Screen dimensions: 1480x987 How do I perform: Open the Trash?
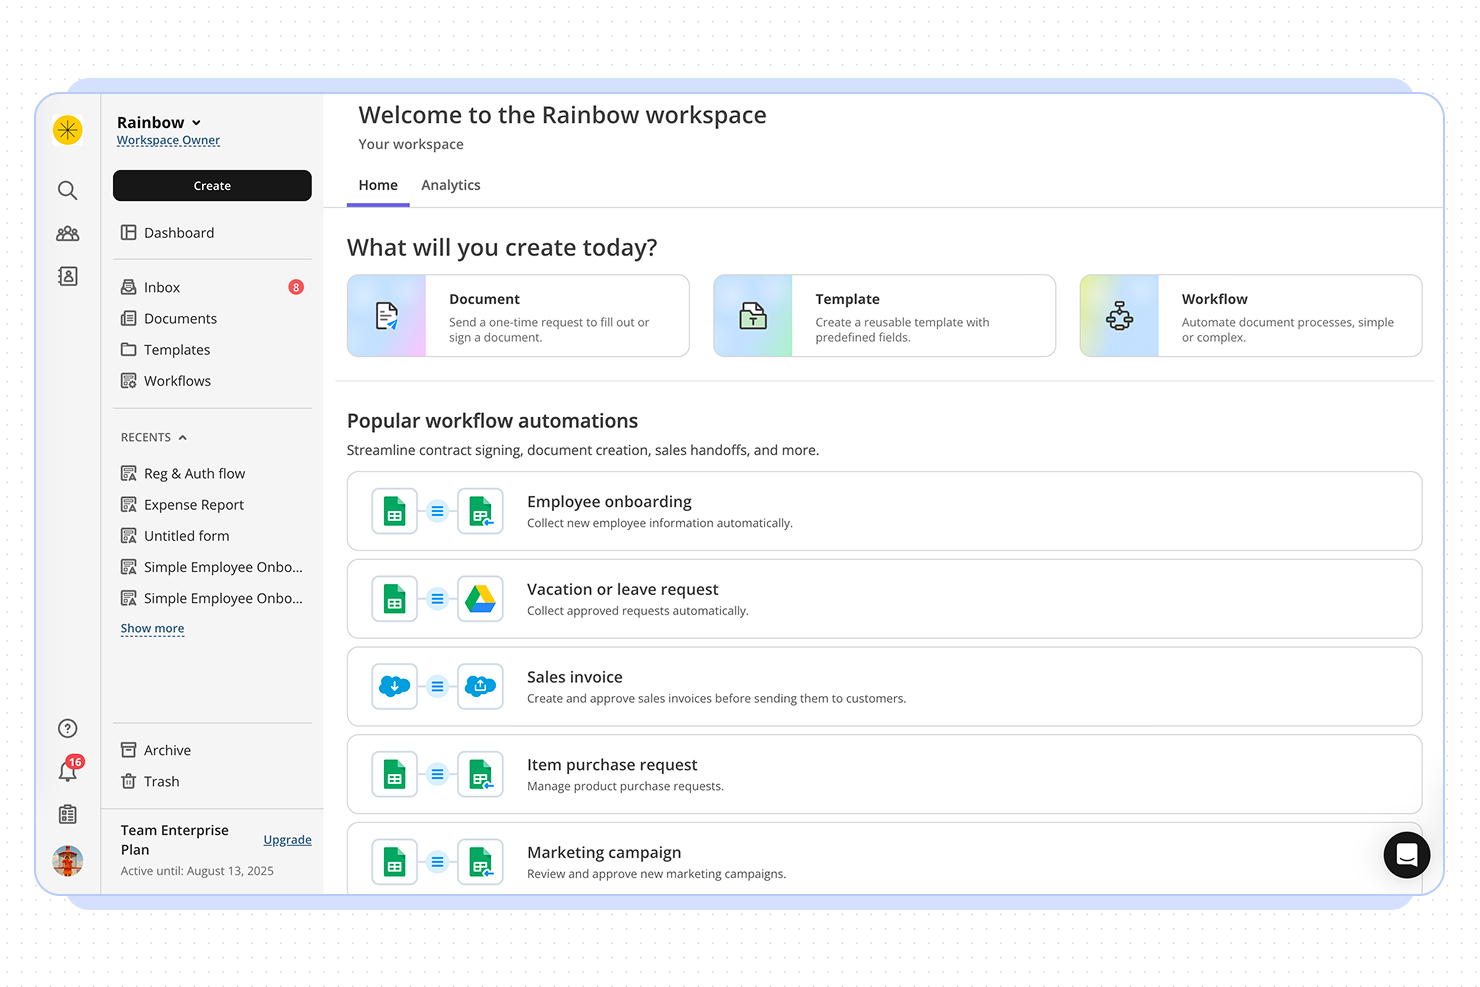tap(161, 781)
